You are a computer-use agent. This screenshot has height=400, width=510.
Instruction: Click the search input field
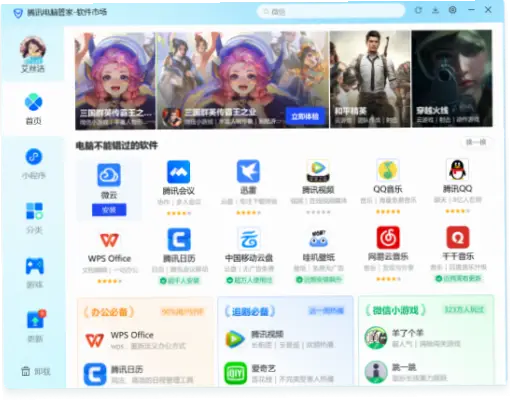click(x=331, y=12)
